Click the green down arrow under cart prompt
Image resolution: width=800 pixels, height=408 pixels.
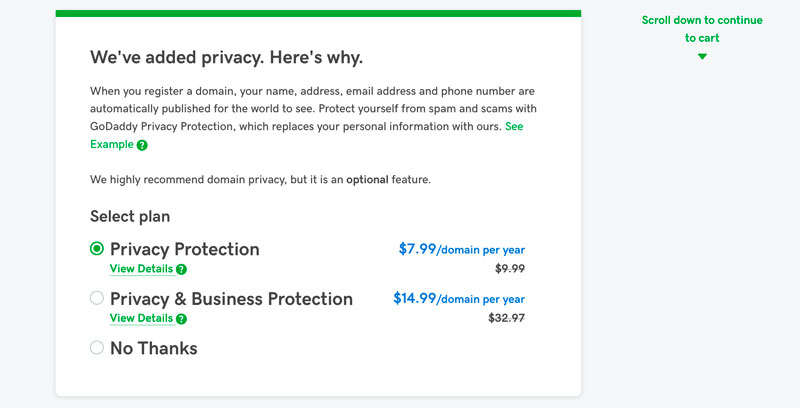click(x=702, y=56)
